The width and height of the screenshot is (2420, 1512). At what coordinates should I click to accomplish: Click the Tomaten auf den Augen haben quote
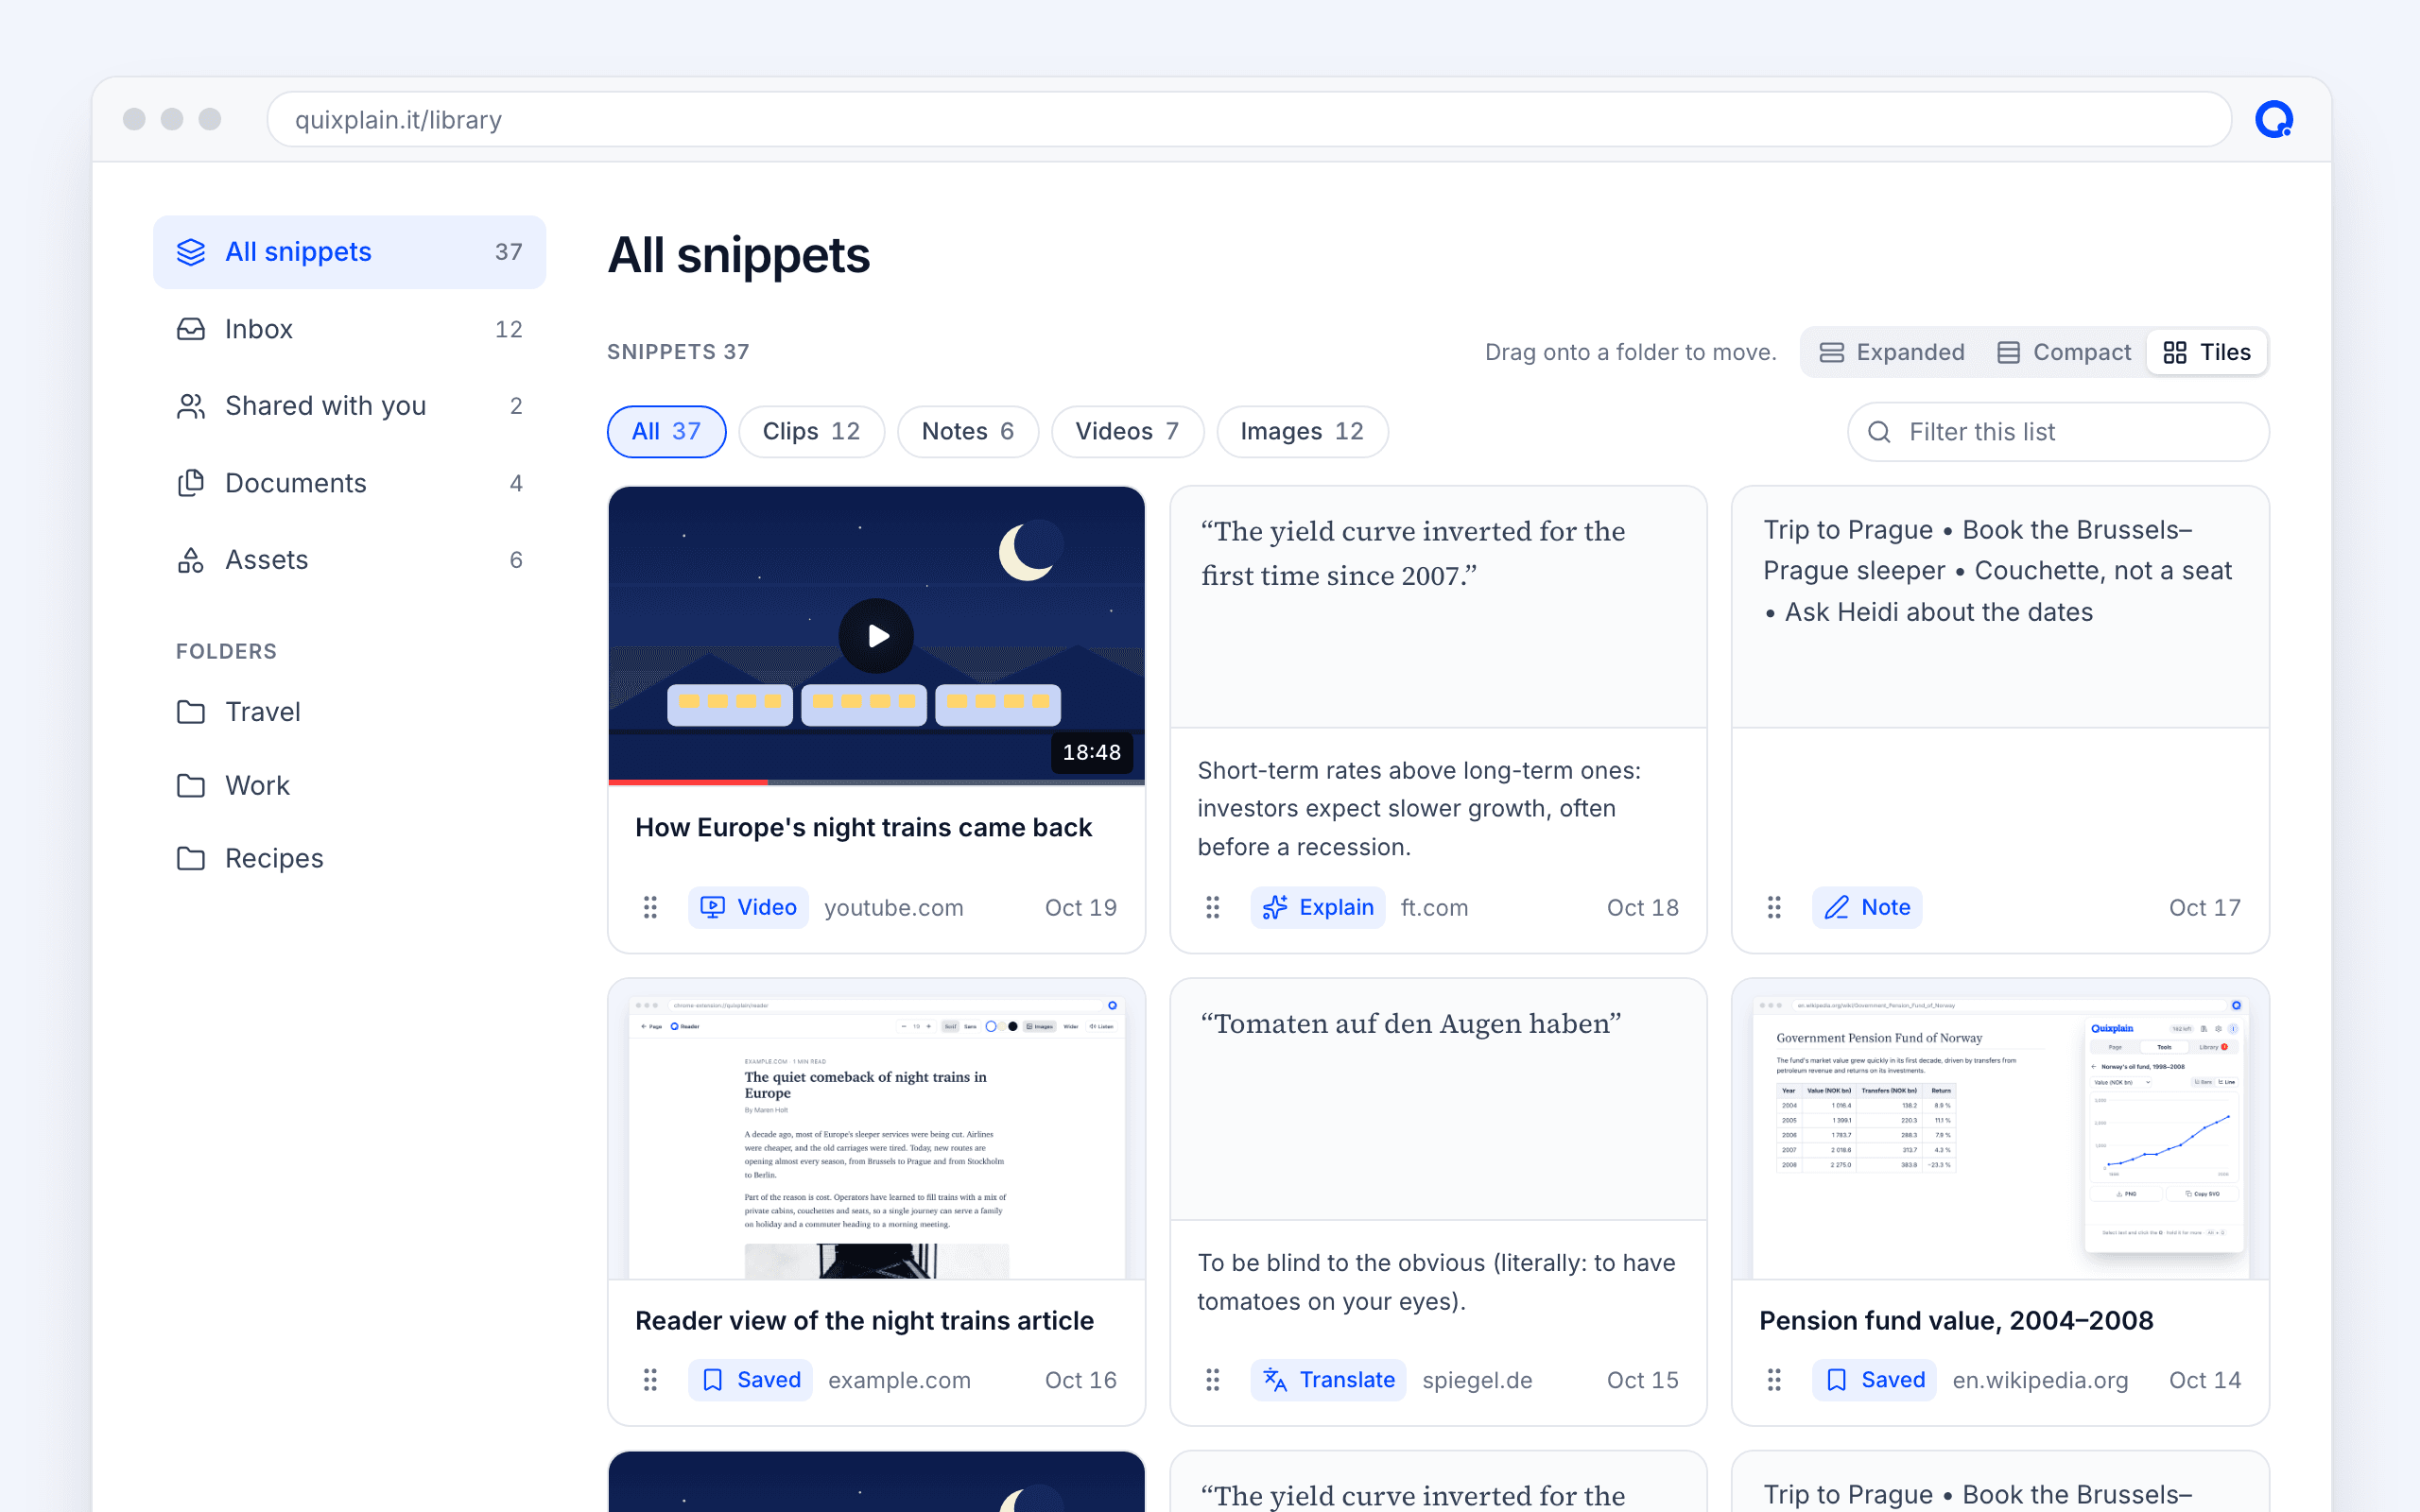1410,1024
